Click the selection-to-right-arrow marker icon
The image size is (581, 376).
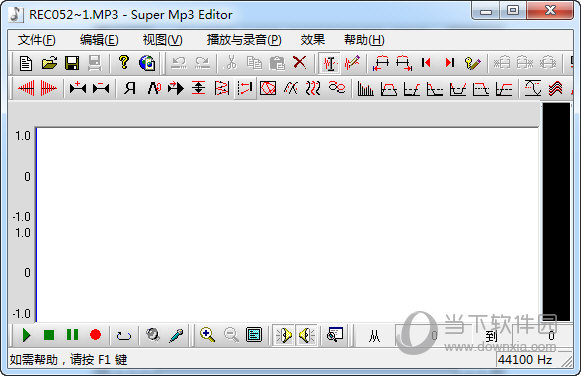coord(404,63)
